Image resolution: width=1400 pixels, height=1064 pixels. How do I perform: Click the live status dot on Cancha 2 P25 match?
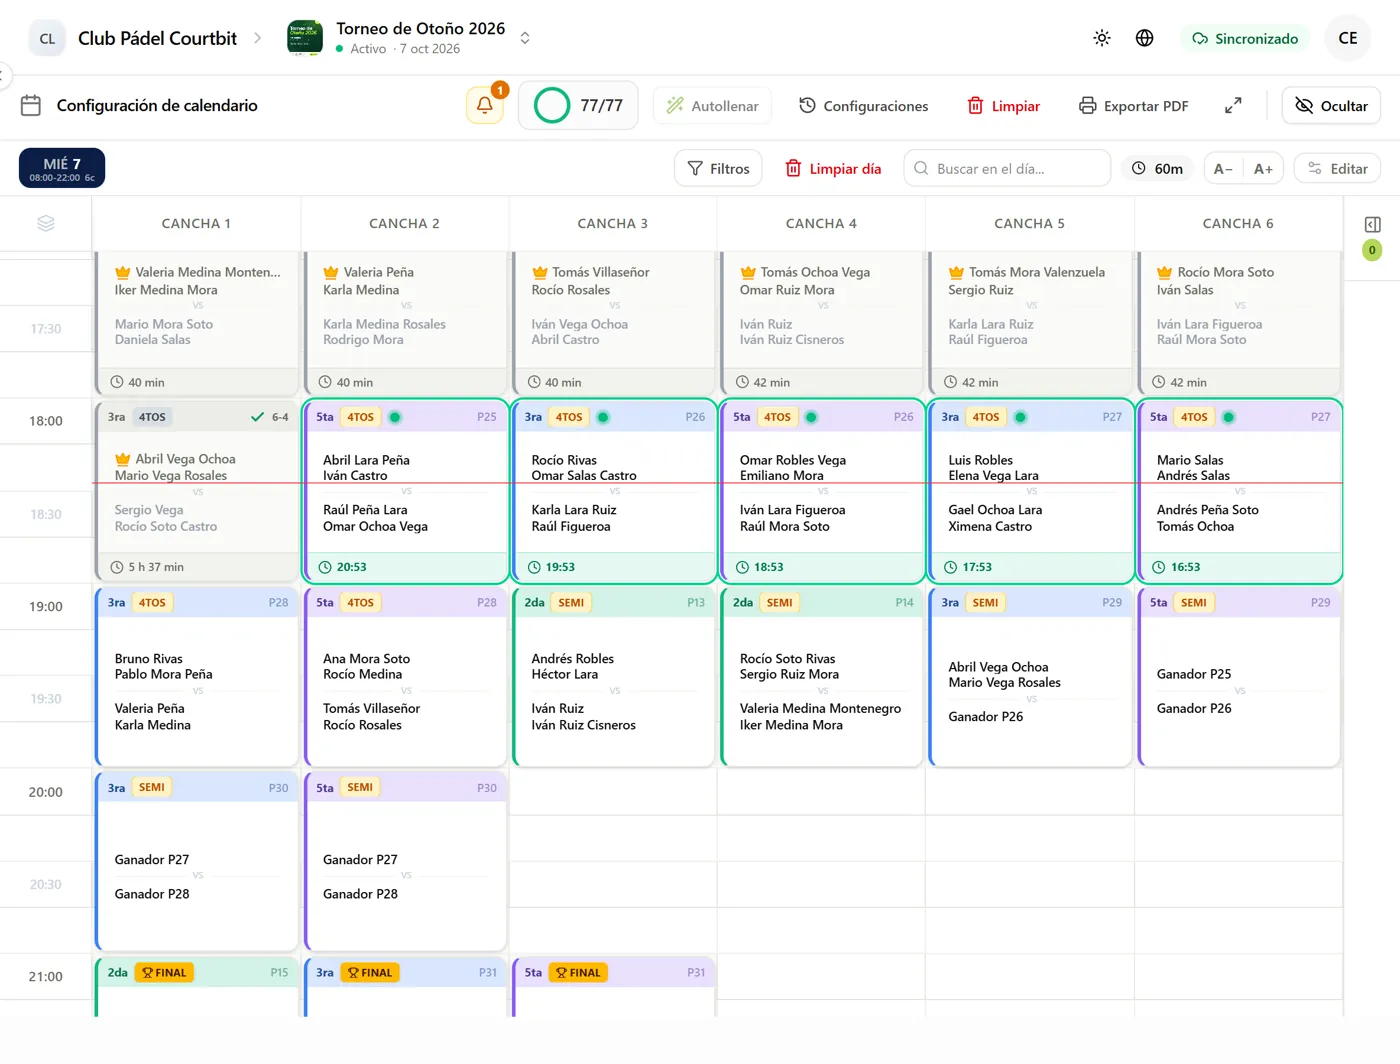(x=395, y=417)
